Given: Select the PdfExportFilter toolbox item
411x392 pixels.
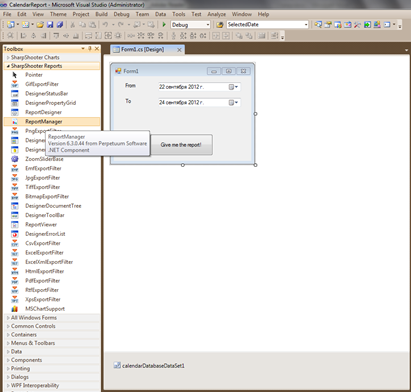Looking at the screenshot, I should [52, 280].
